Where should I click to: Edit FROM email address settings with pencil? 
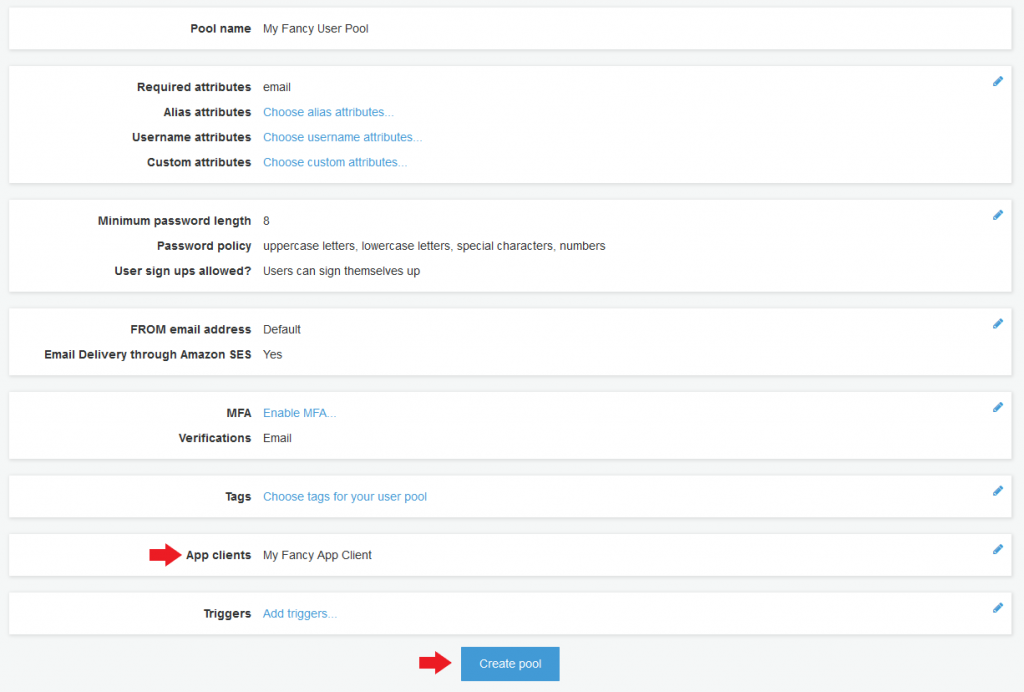pyautogui.click(x=997, y=323)
